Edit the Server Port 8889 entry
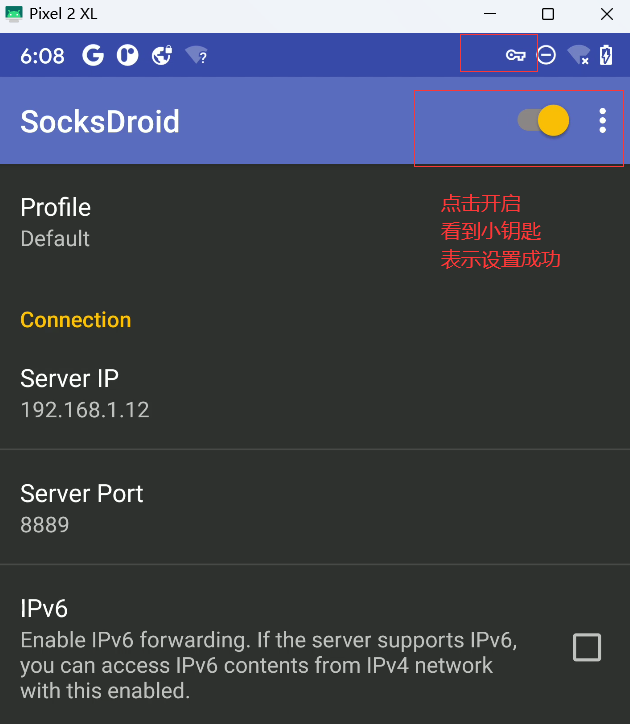 pos(315,508)
